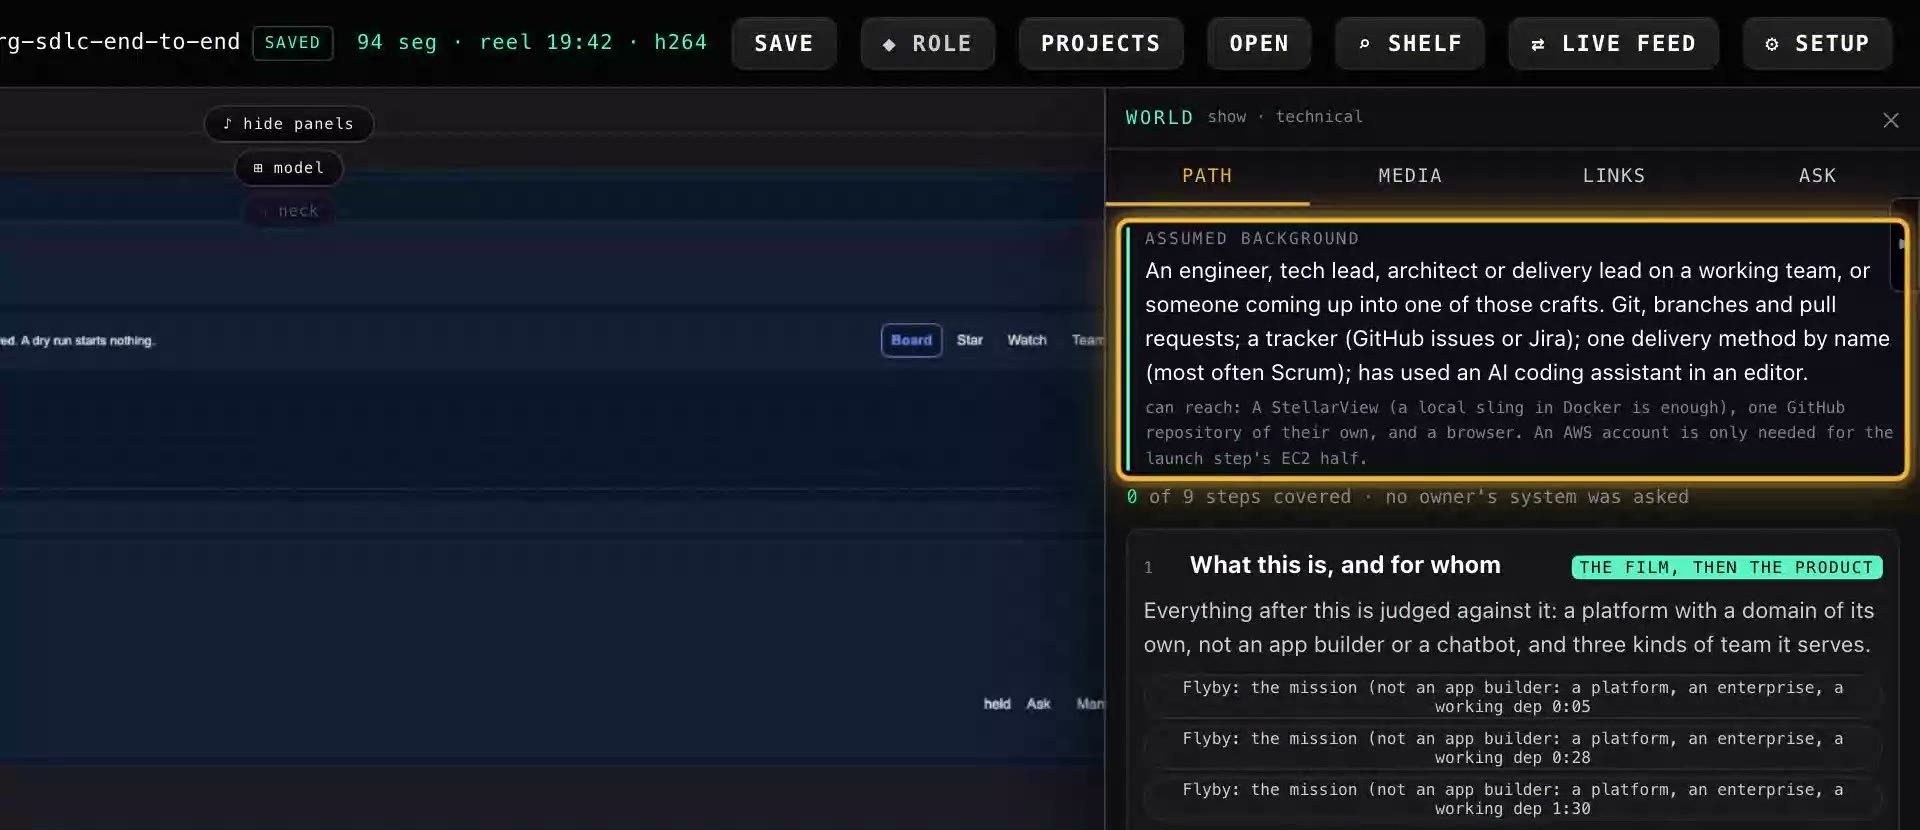The image size is (1920, 830).
Task: Click the SAVE button in top bar
Action: click(783, 43)
